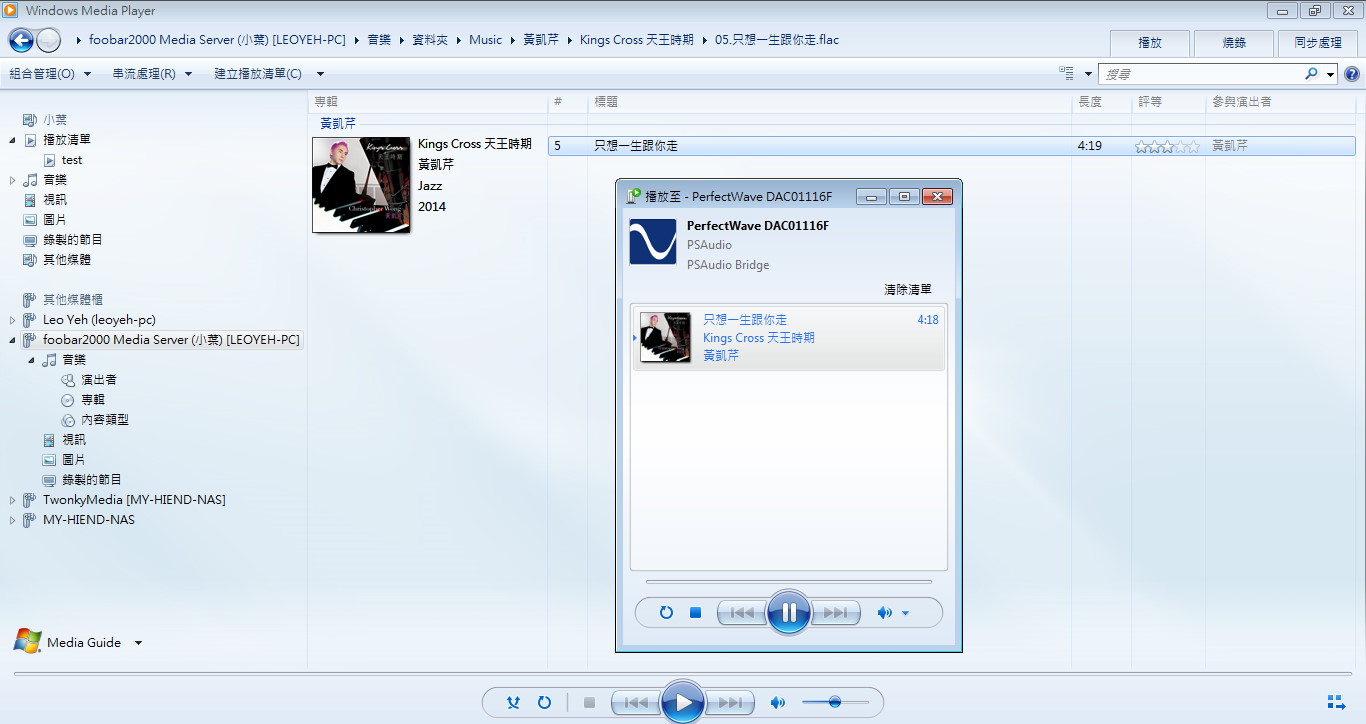Collapse the foobar2000 Media Server node

coord(12,340)
